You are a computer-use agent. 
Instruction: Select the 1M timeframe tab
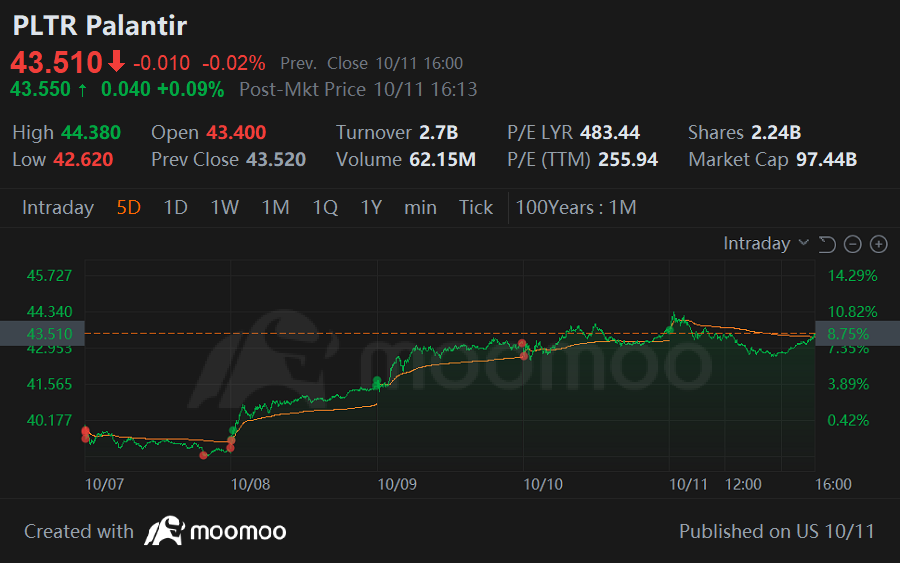(276, 207)
